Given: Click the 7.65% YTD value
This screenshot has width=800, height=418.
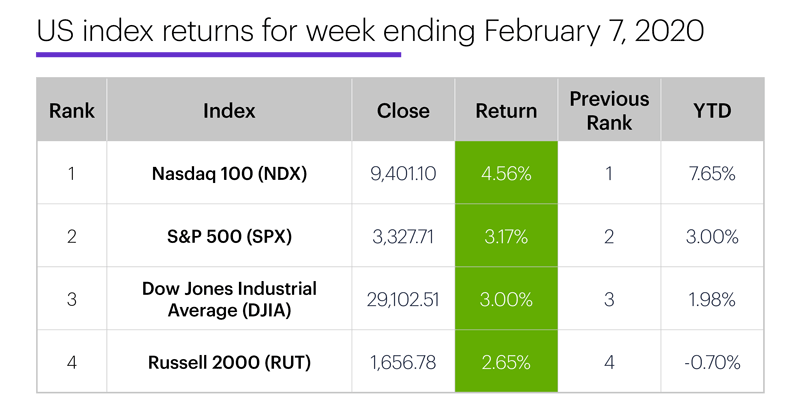Looking at the screenshot, I should pyautogui.click(x=711, y=174).
